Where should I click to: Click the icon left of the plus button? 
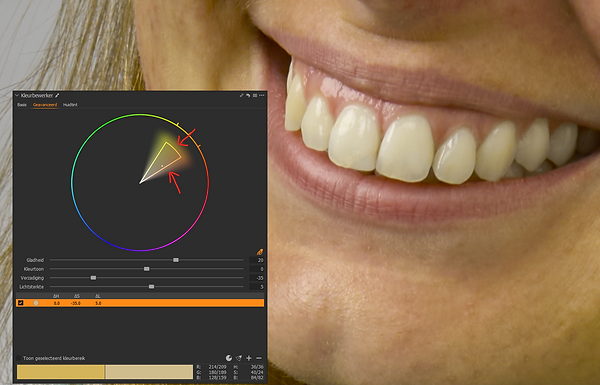[x=239, y=358]
